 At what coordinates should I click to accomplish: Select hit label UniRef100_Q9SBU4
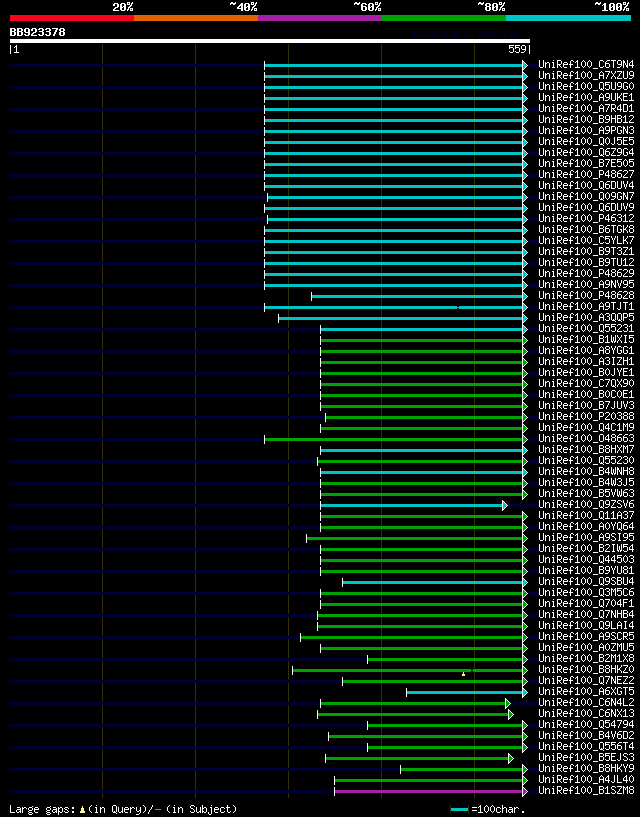tap(586, 581)
